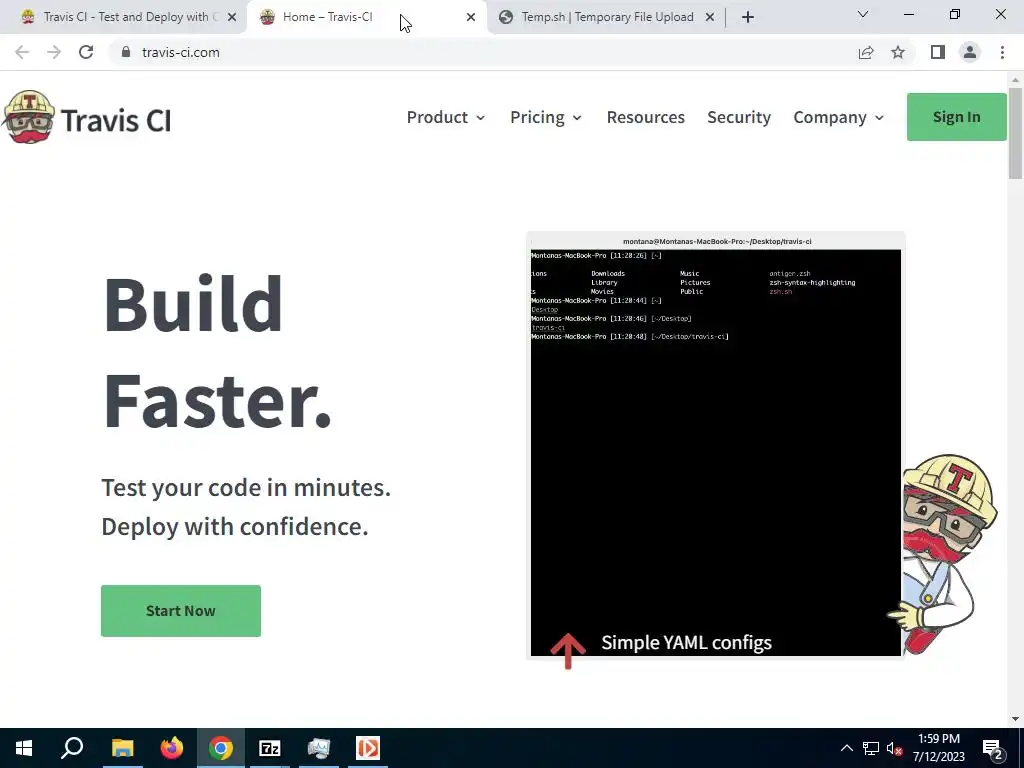The image size is (1024, 768).
Task: Click the scrollbar down arrow
Action: (1015, 719)
